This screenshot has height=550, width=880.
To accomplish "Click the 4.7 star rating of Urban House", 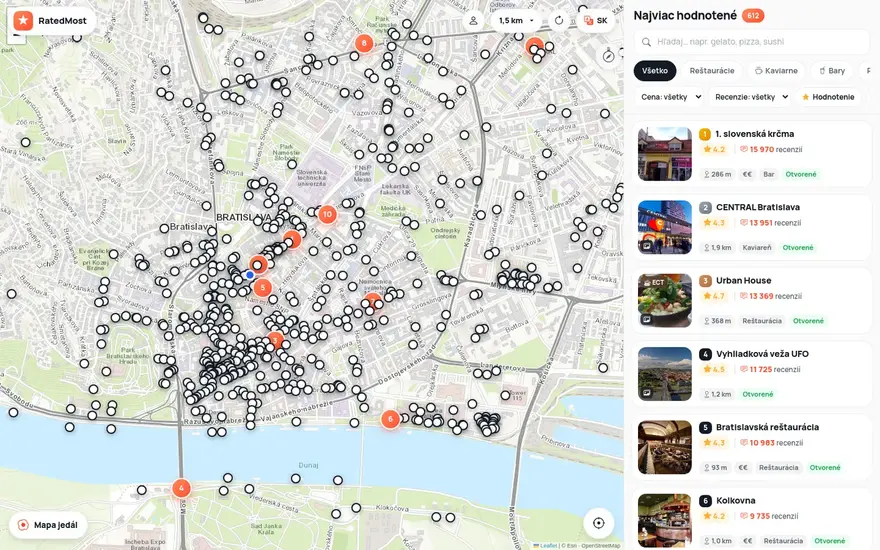I will (x=714, y=296).
